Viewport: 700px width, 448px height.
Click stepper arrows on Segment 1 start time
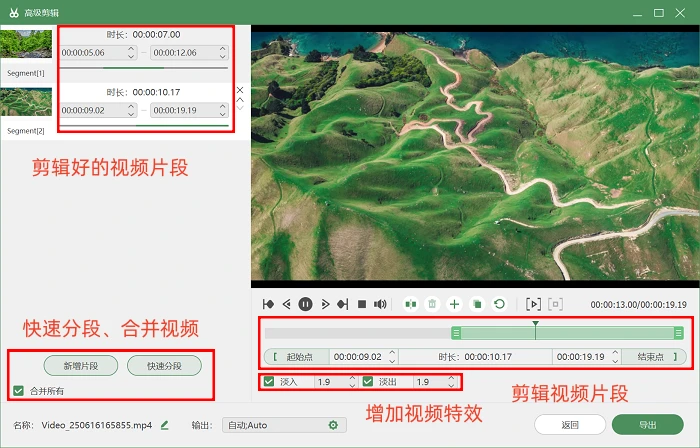coord(129,52)
